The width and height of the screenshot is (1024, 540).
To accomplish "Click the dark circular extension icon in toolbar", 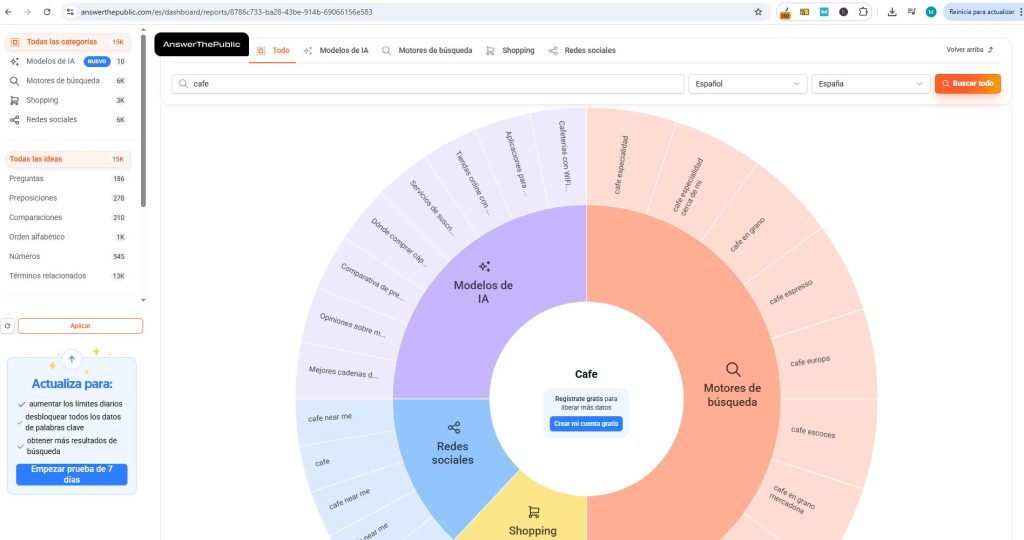I will [x=844, y=12].
